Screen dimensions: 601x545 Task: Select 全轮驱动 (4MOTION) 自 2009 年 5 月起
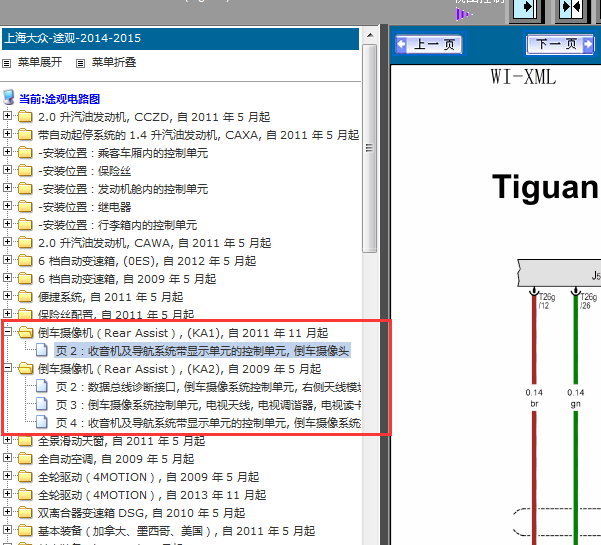148,477
